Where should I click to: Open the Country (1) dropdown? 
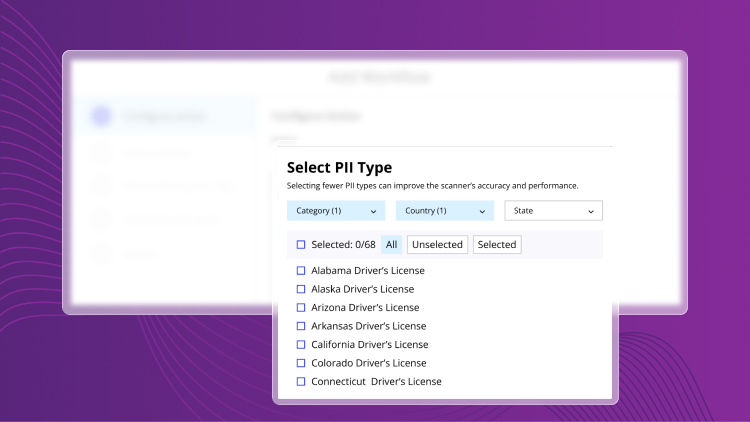444,211
